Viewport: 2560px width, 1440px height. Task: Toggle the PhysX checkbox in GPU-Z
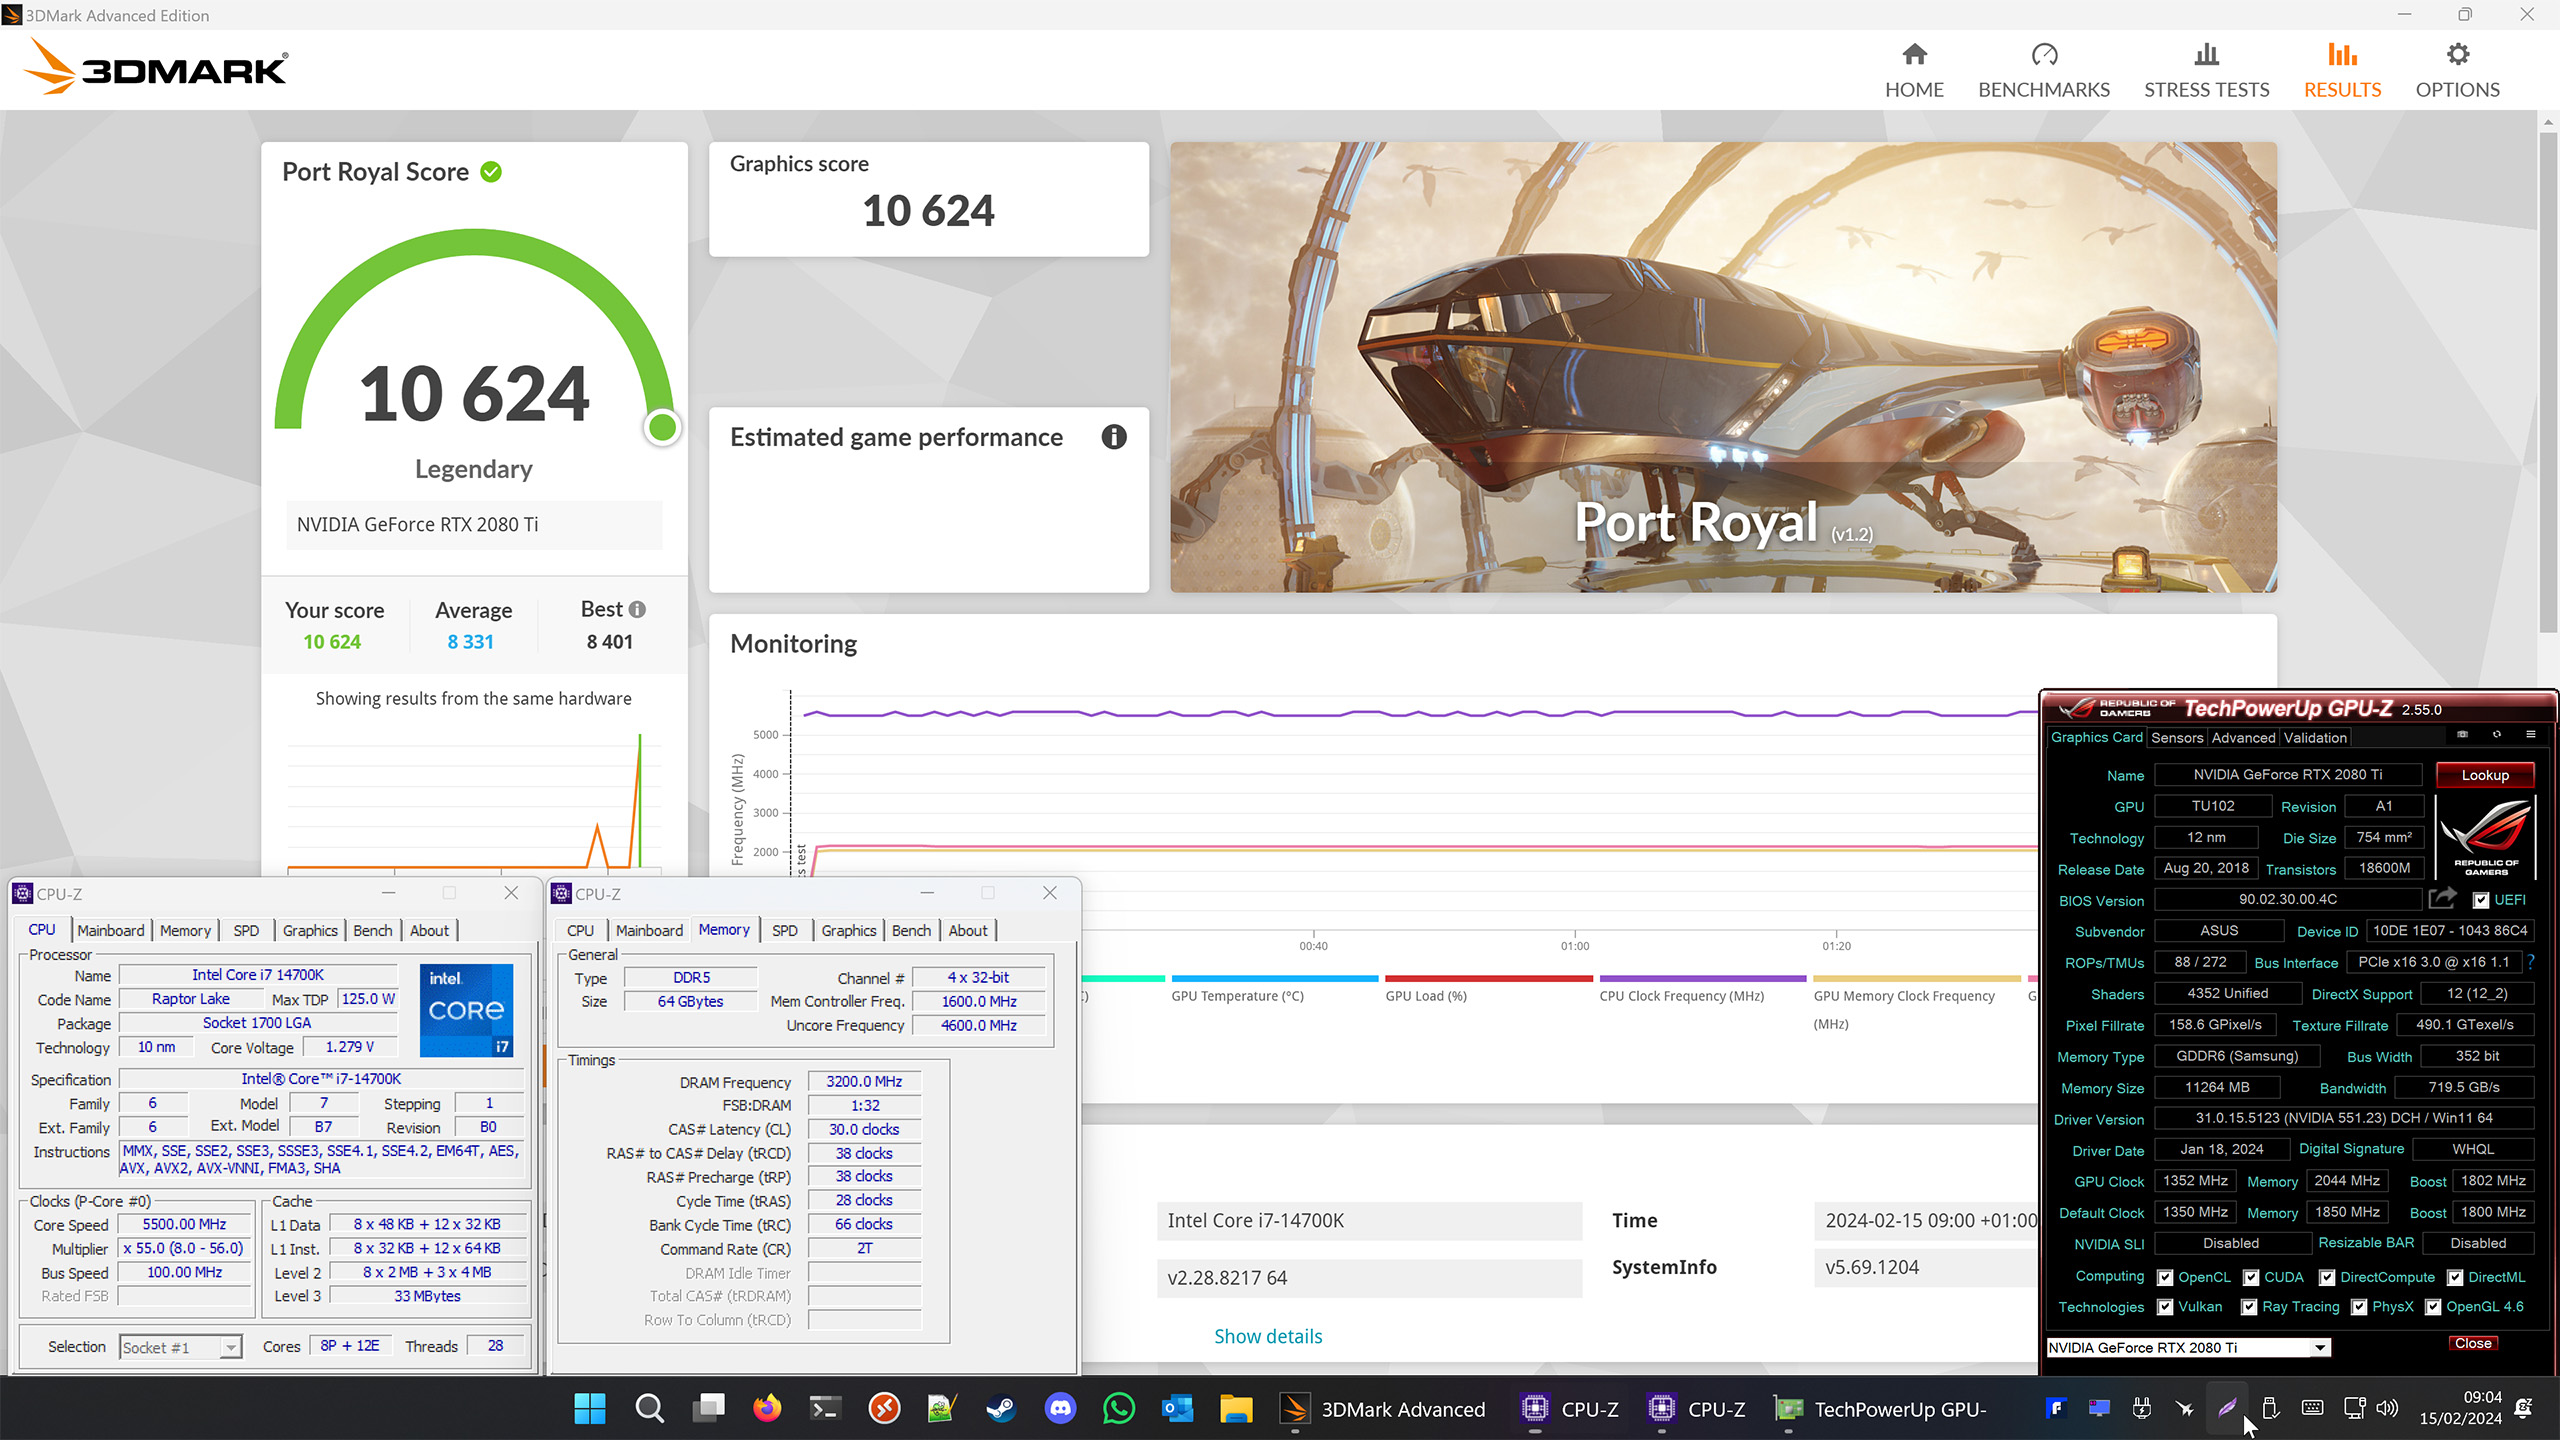2359,1307
